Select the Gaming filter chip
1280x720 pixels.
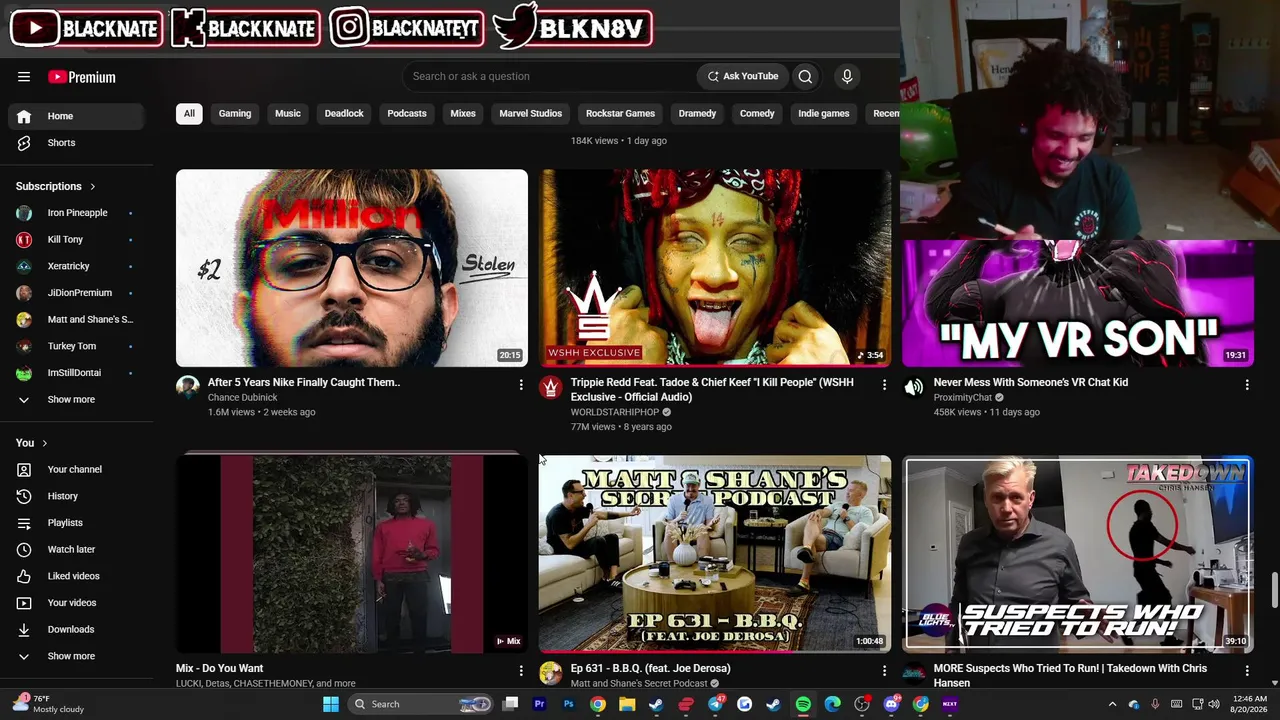point(235,113)
